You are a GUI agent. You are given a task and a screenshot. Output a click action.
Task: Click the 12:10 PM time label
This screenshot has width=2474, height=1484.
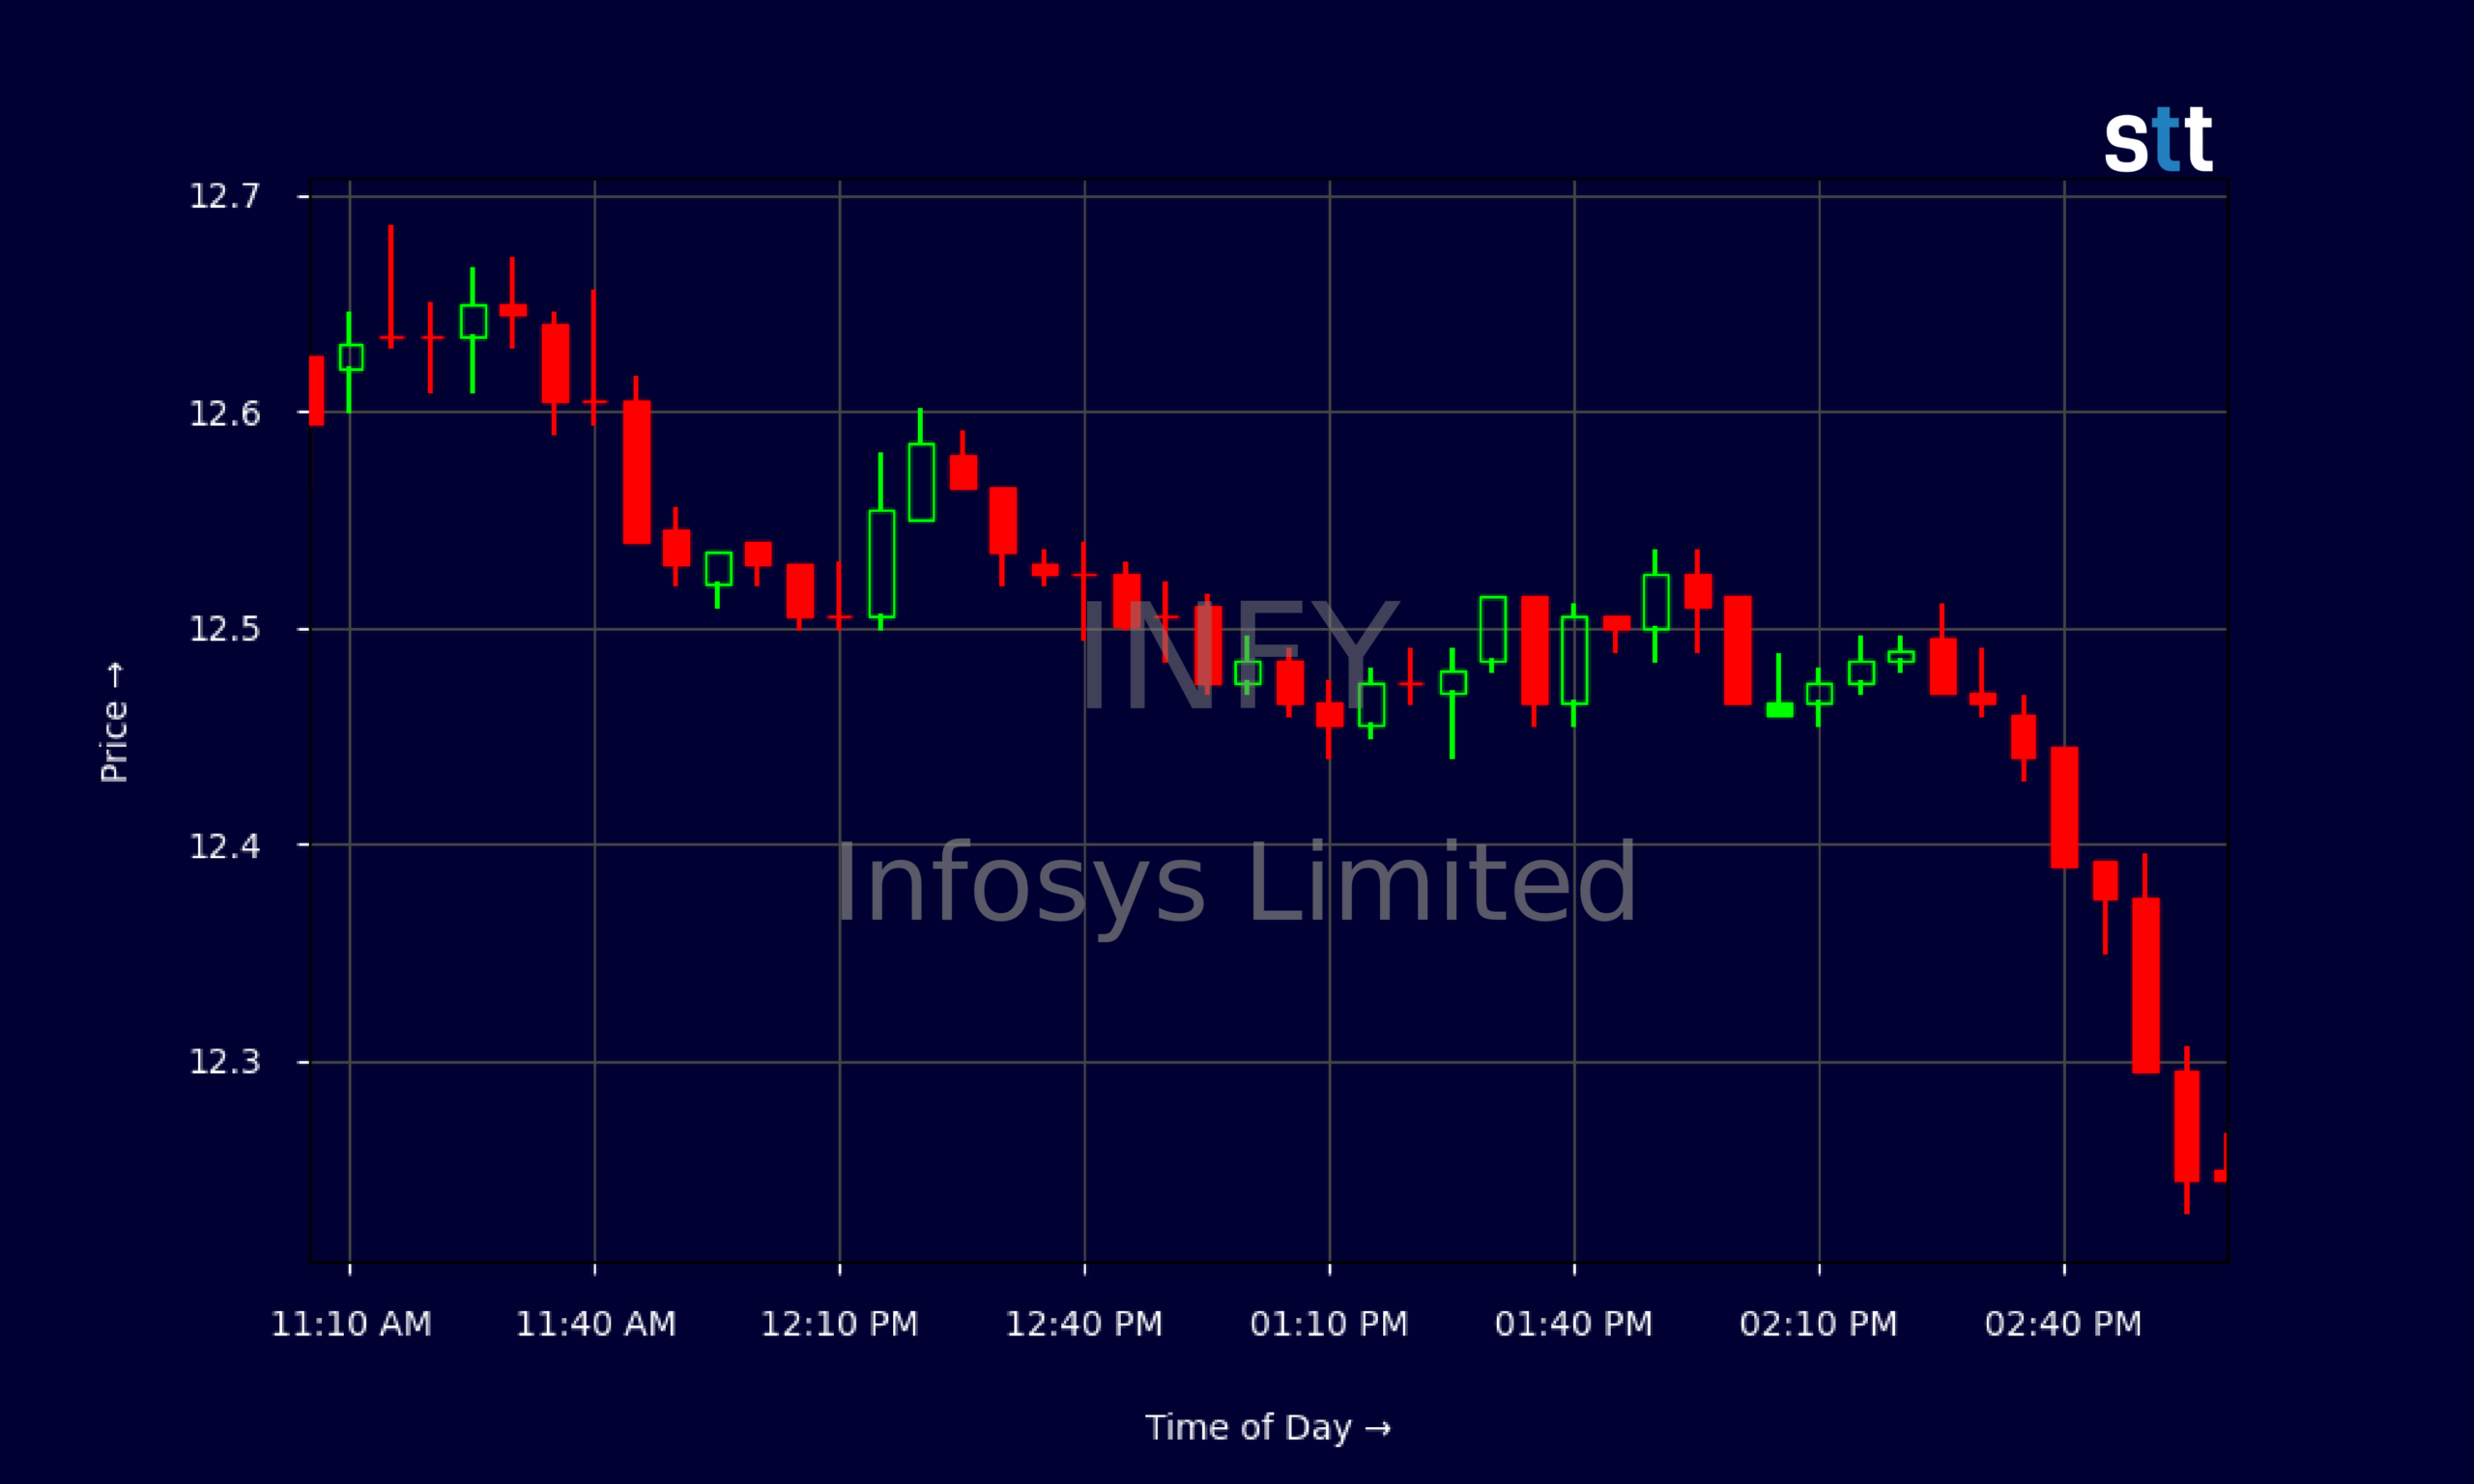[840, 1325]
